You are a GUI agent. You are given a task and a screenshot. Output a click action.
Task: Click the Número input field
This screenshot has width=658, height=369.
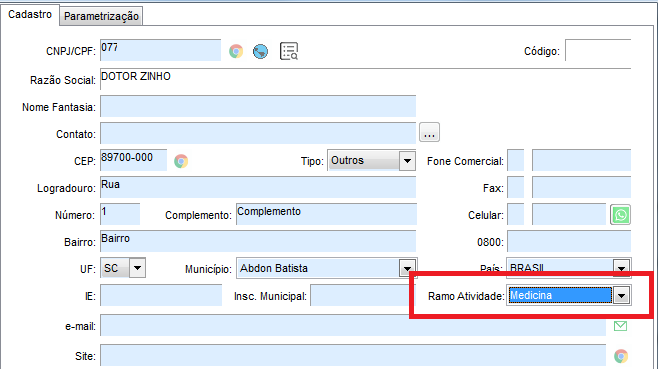(x=120, y=214)
